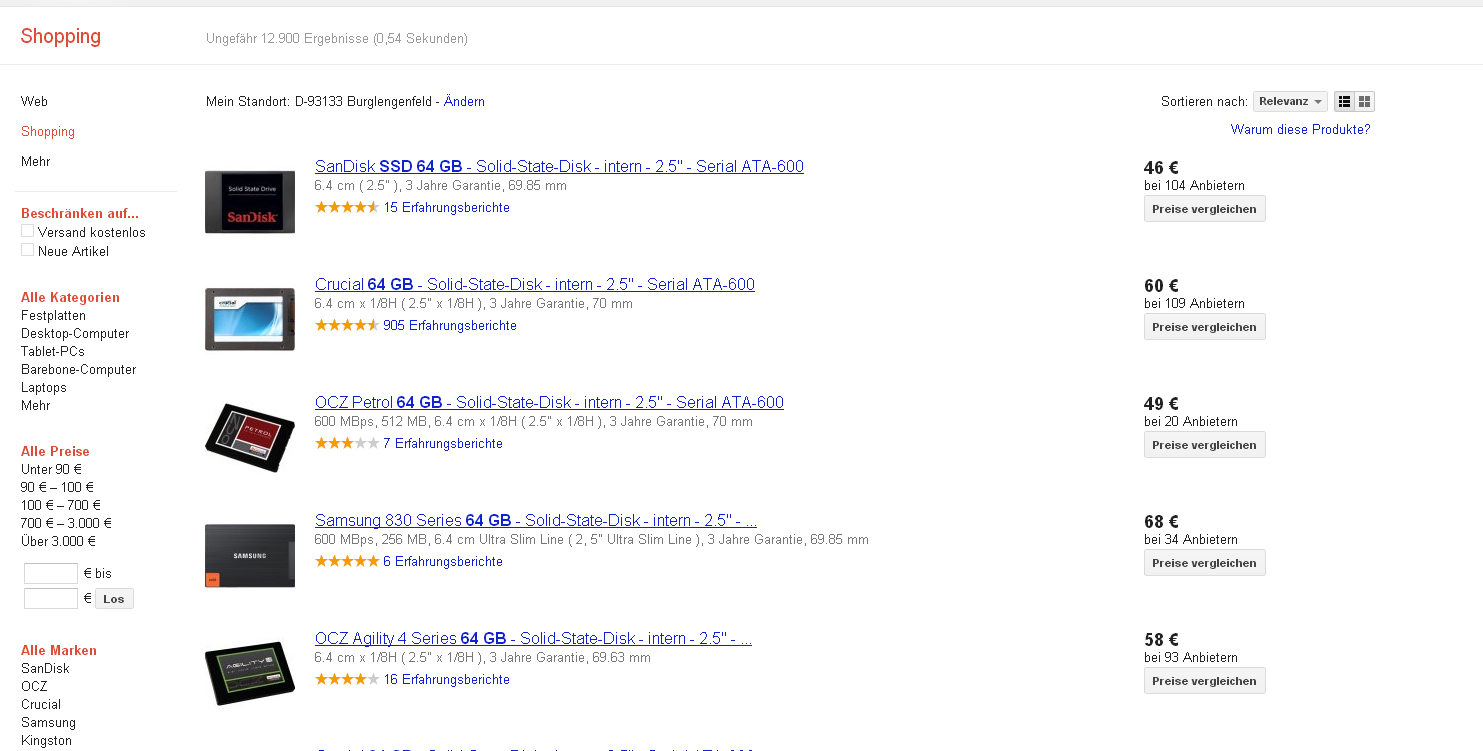Select Shopping in the left menu

48,131
